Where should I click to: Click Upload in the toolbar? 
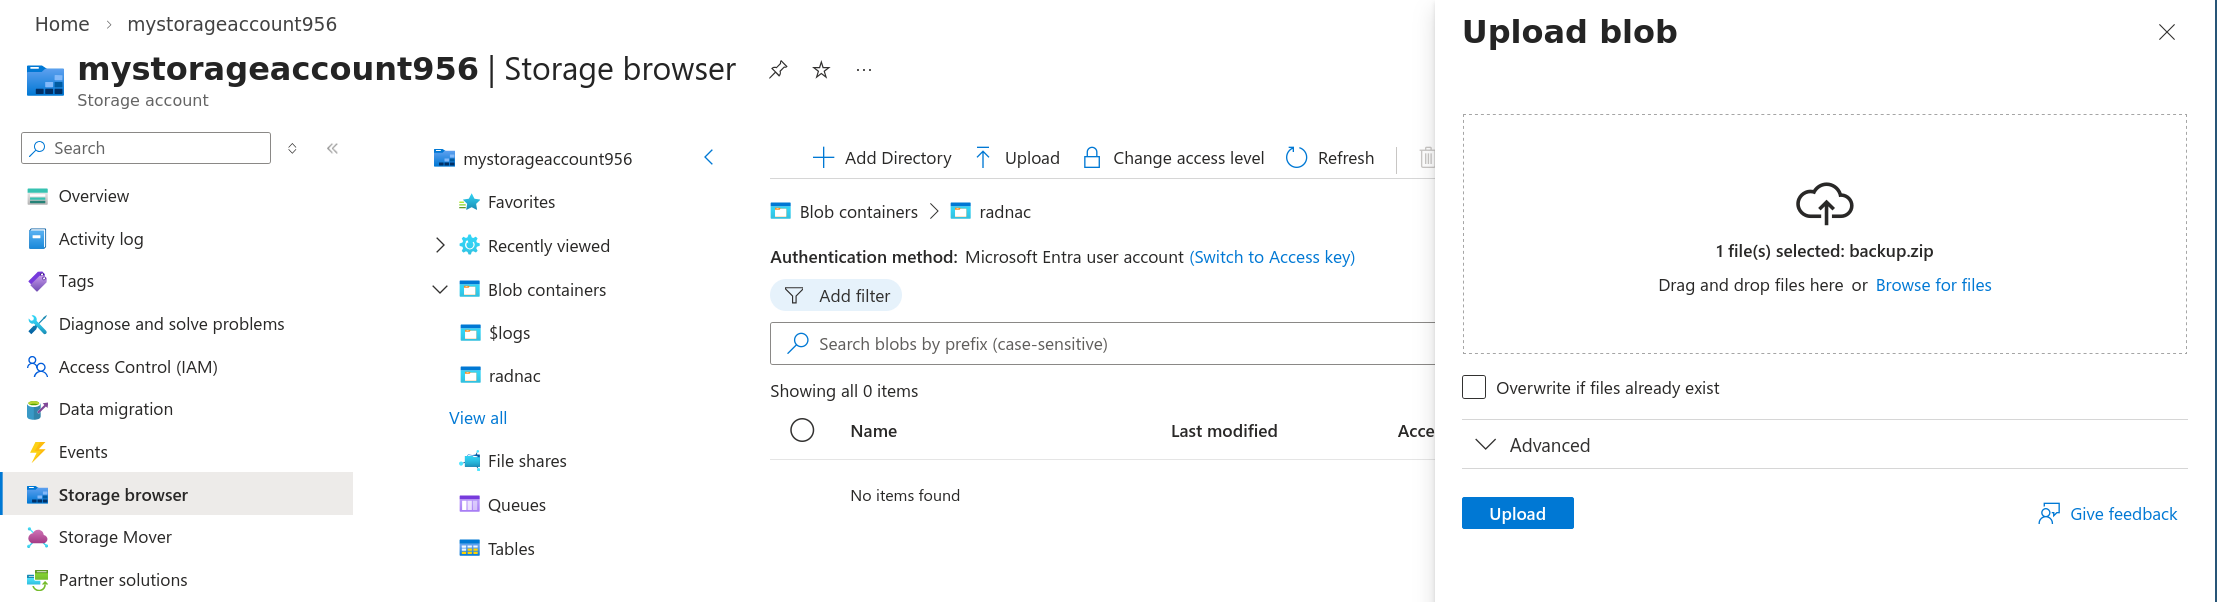(1017, 157)
